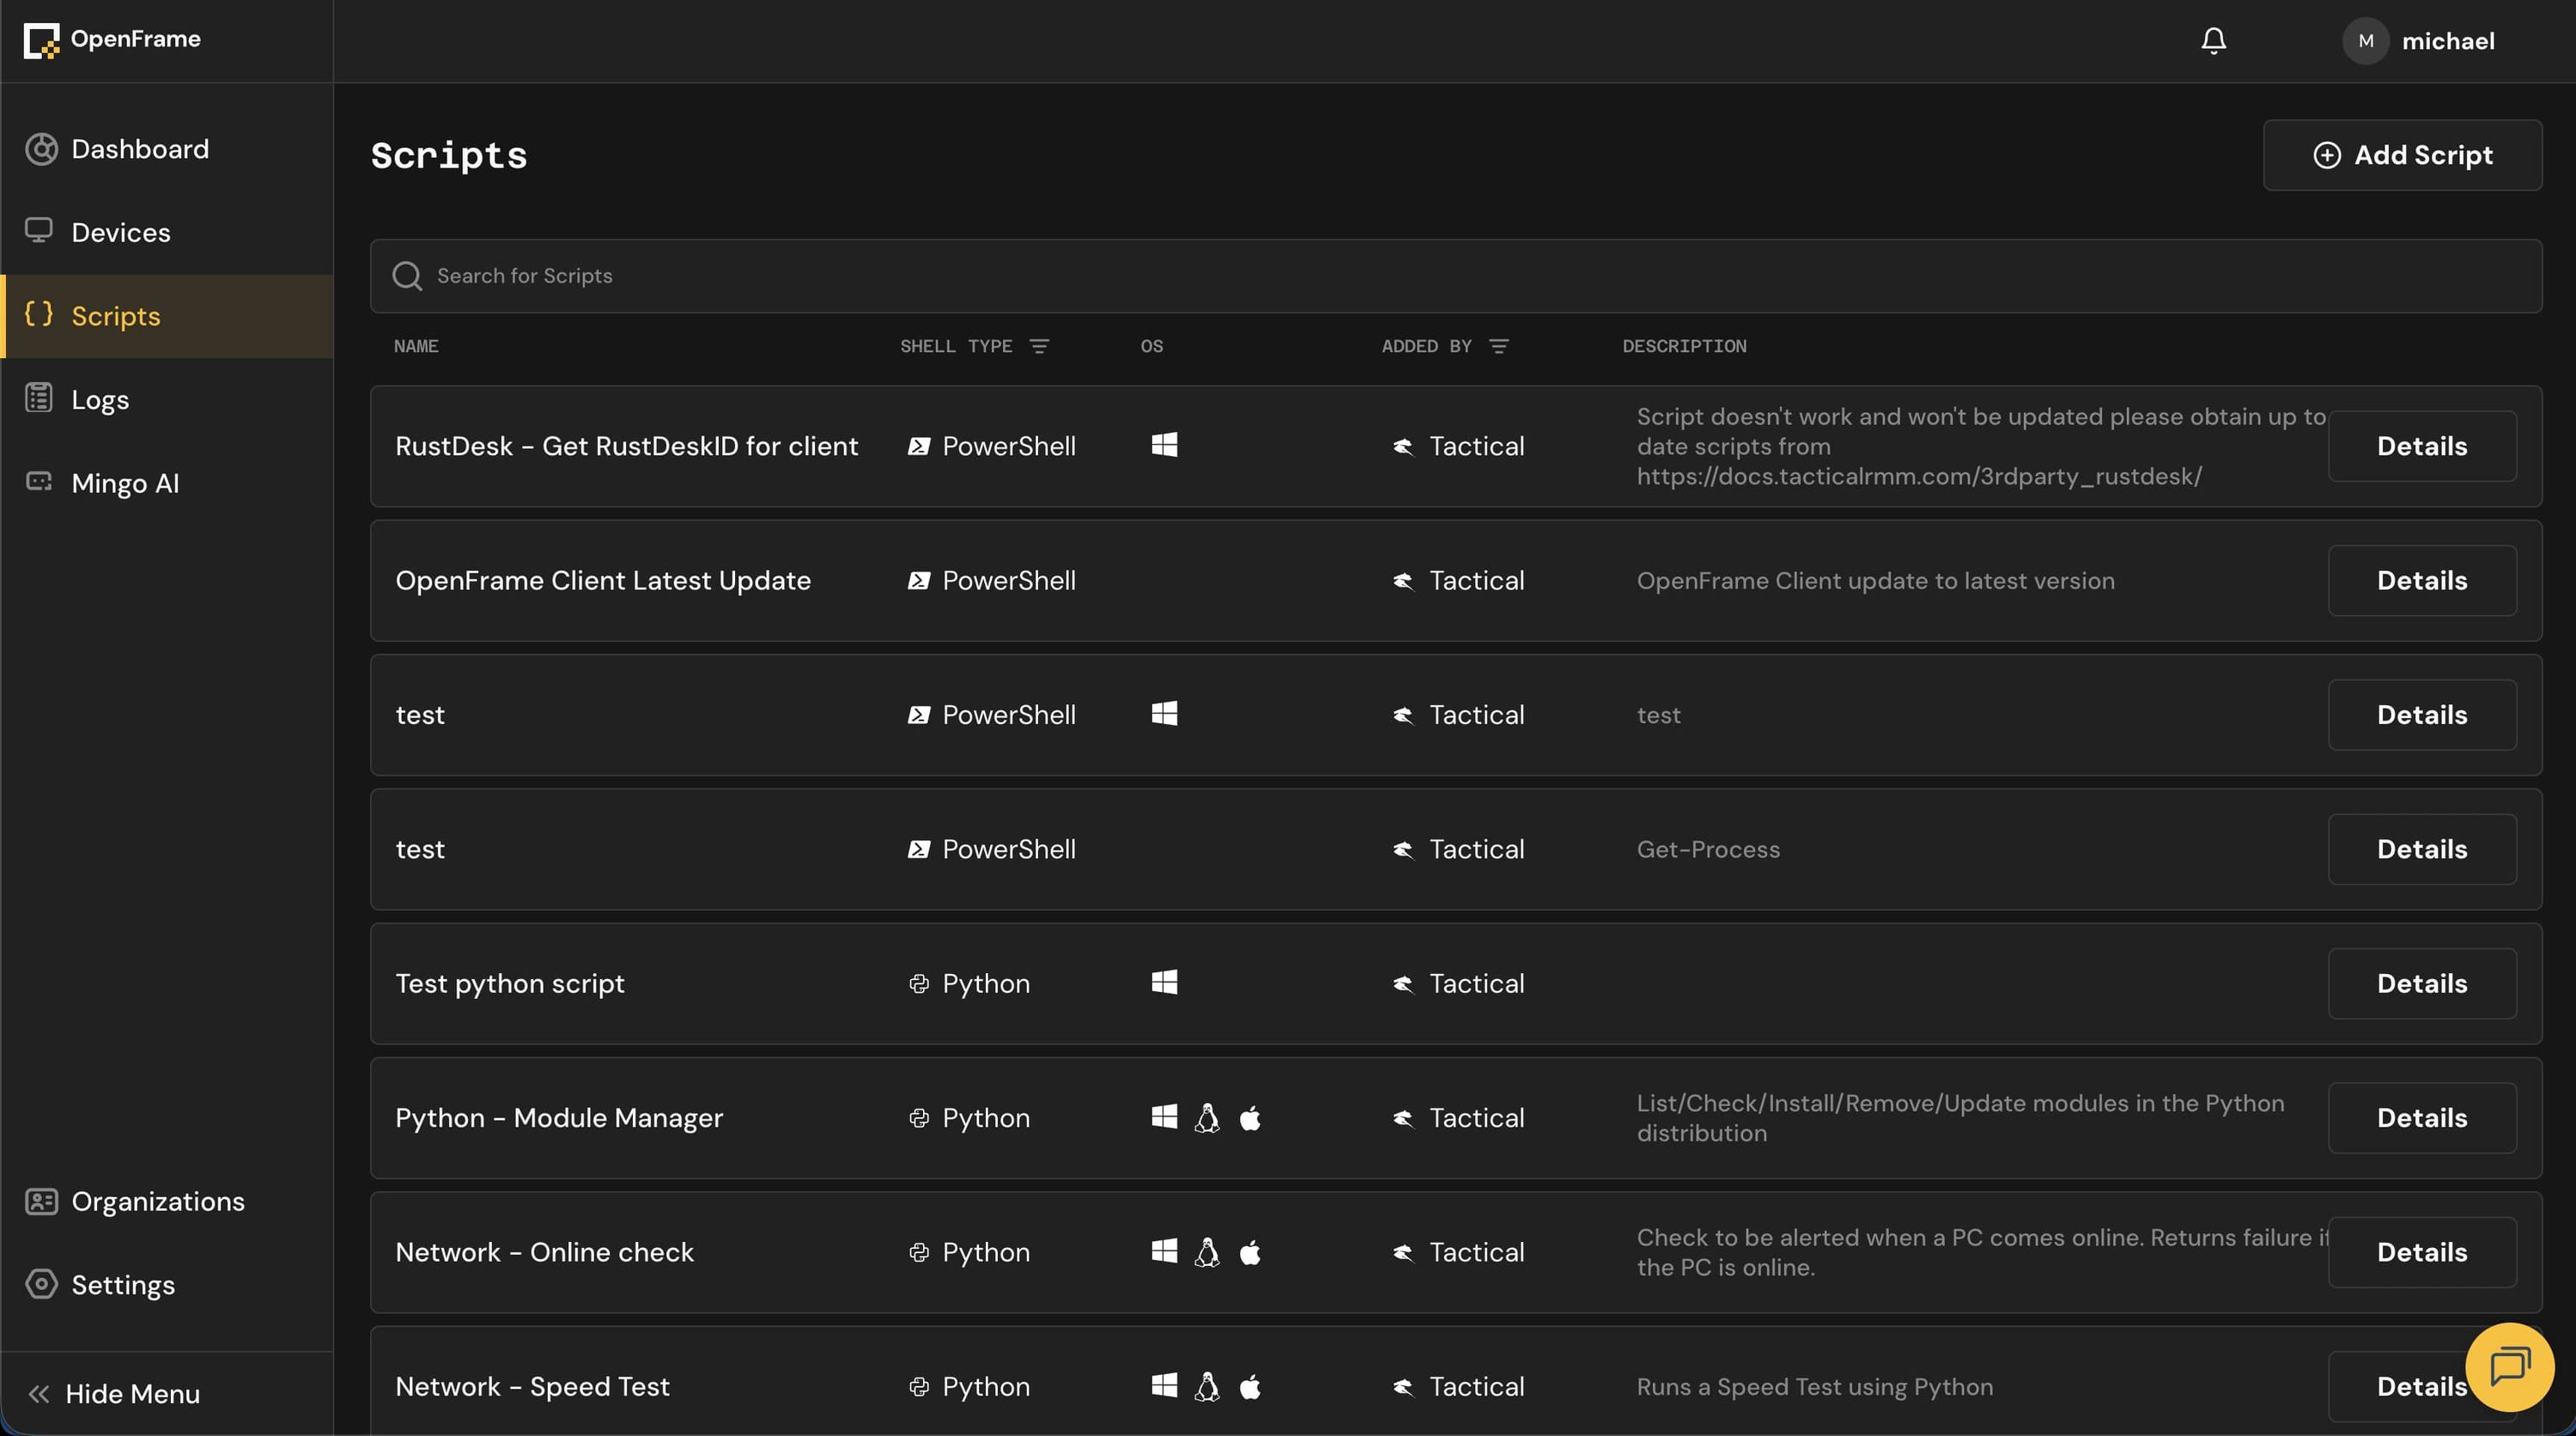
Task: Open Details for OpenFrame Client Latest Update
Action: (2421, 580)
